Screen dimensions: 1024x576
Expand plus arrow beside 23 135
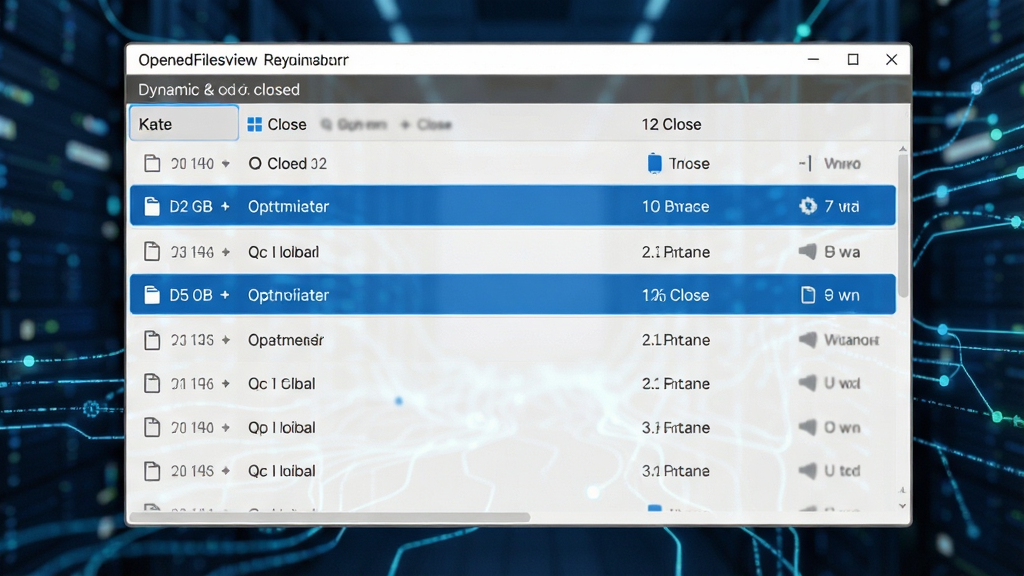(226, 340)
